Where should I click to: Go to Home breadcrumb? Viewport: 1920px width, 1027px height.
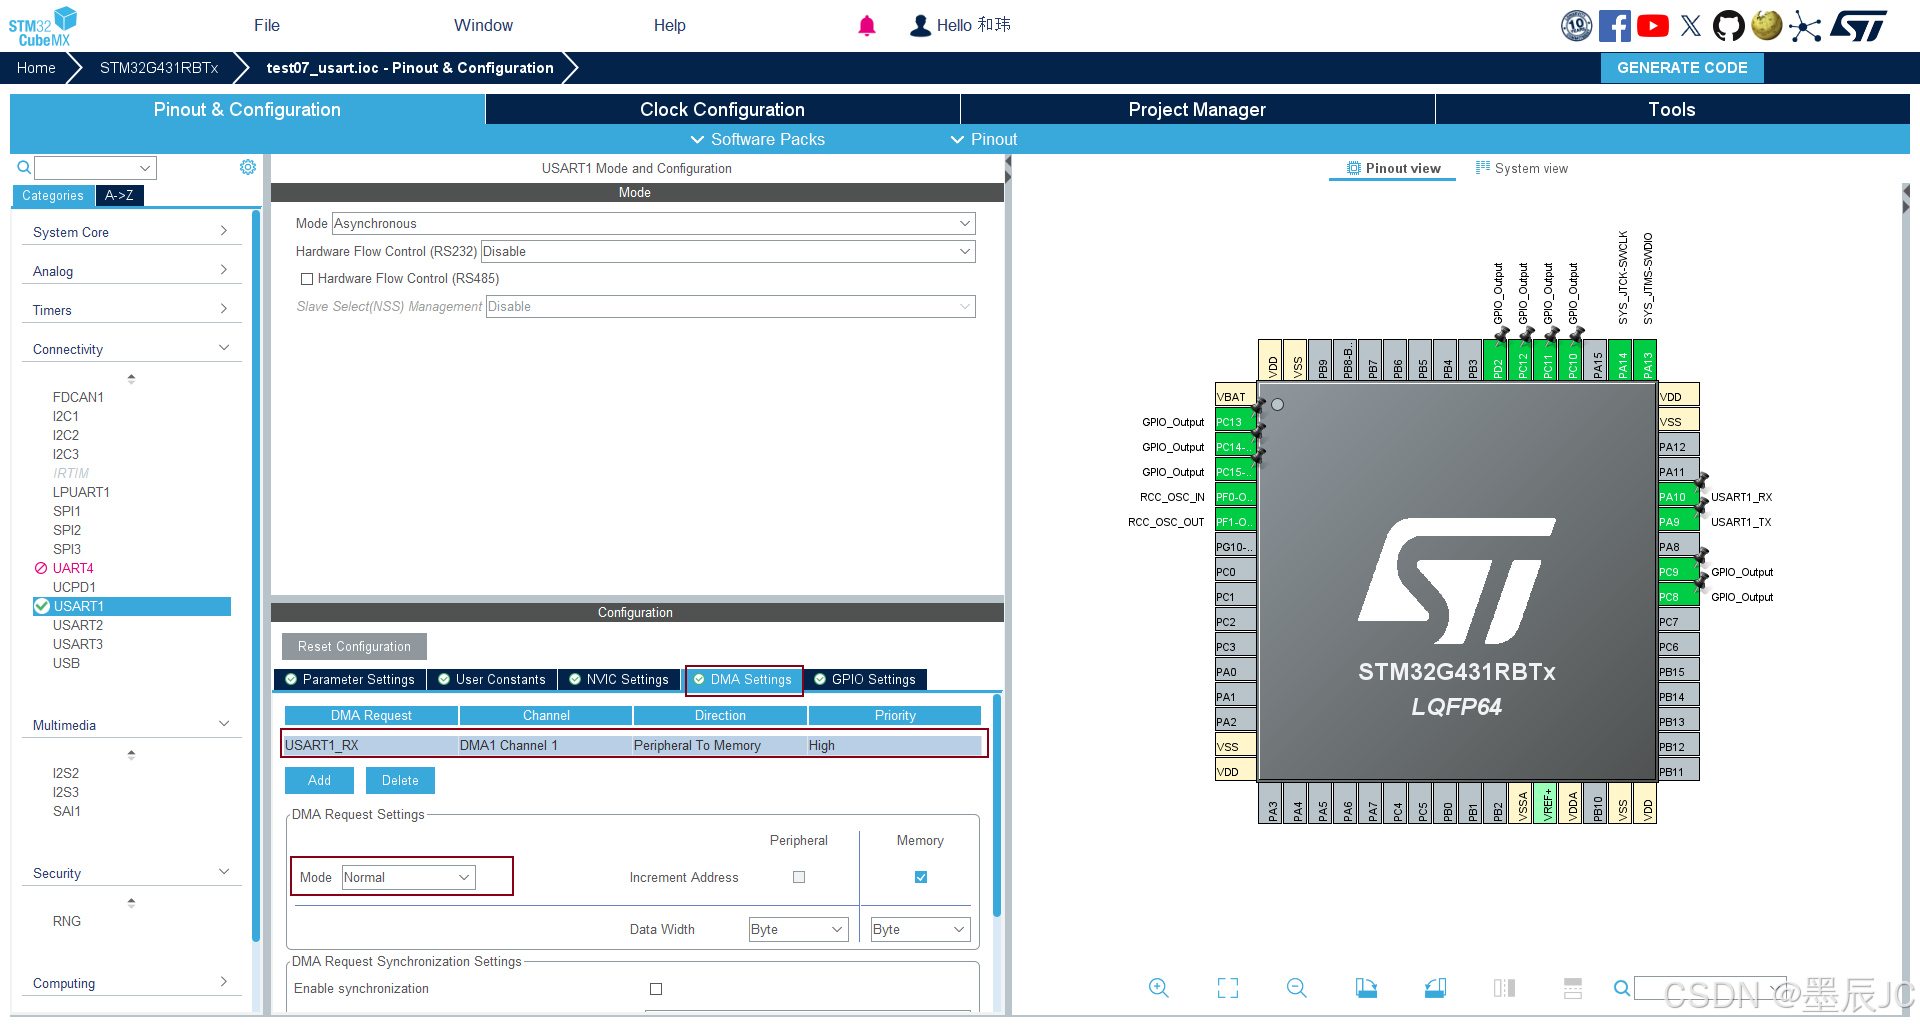[x=36, y=68]
